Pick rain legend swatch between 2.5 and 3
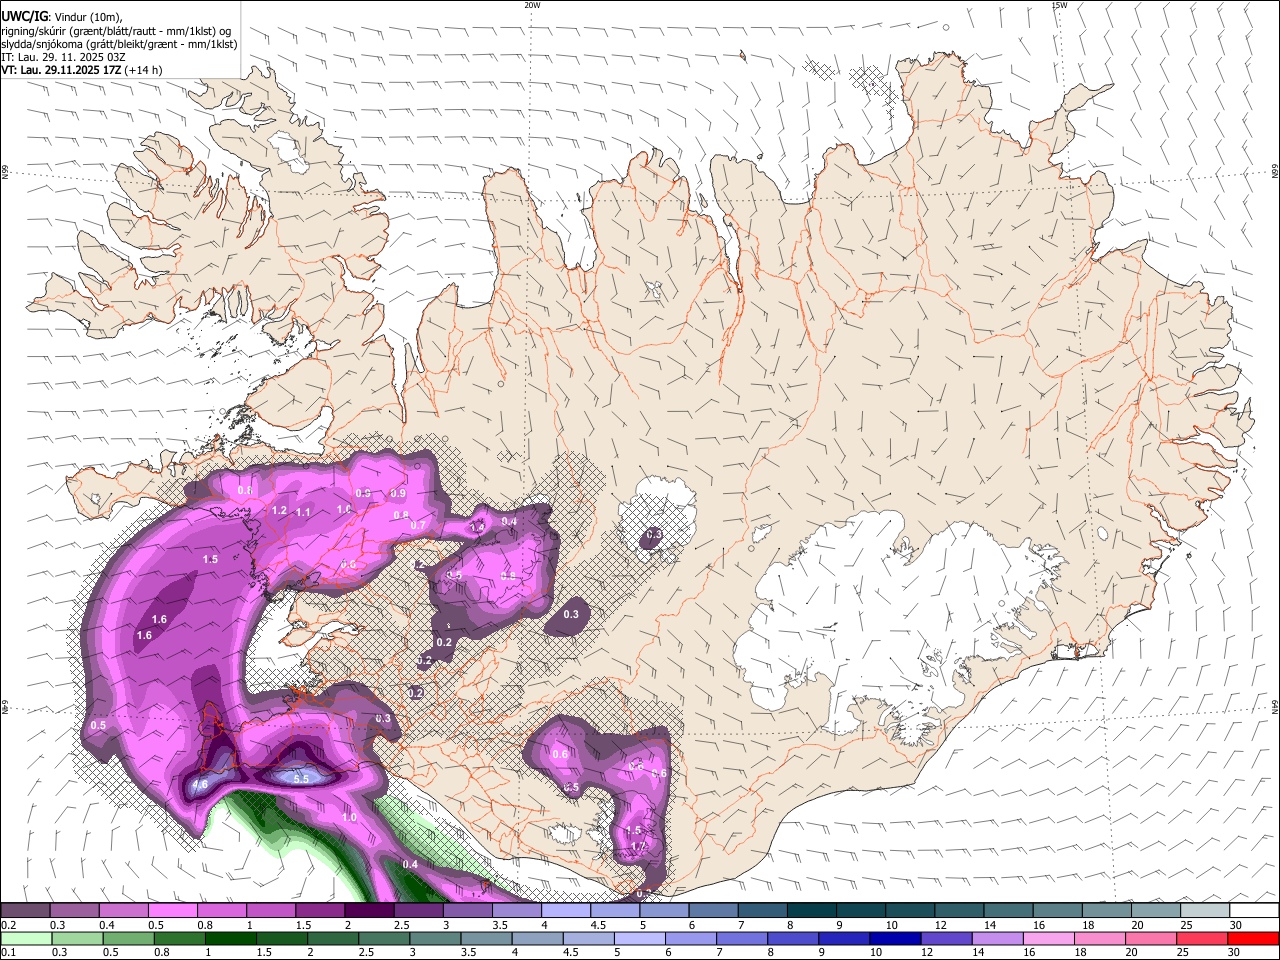The height and width of the screenshot is (960, 1280). click(x=384, y=939)
